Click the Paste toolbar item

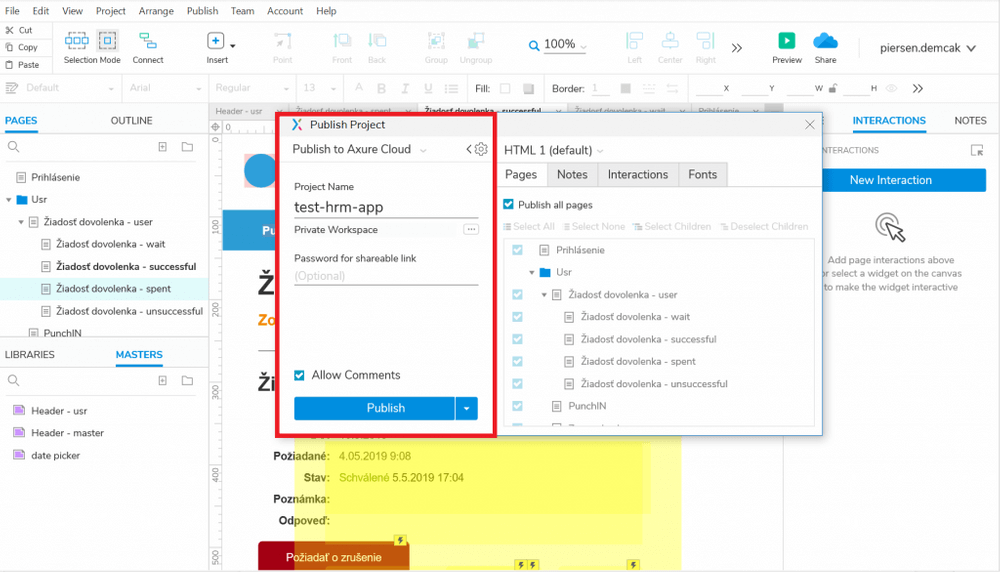click(x=22, y=64)
